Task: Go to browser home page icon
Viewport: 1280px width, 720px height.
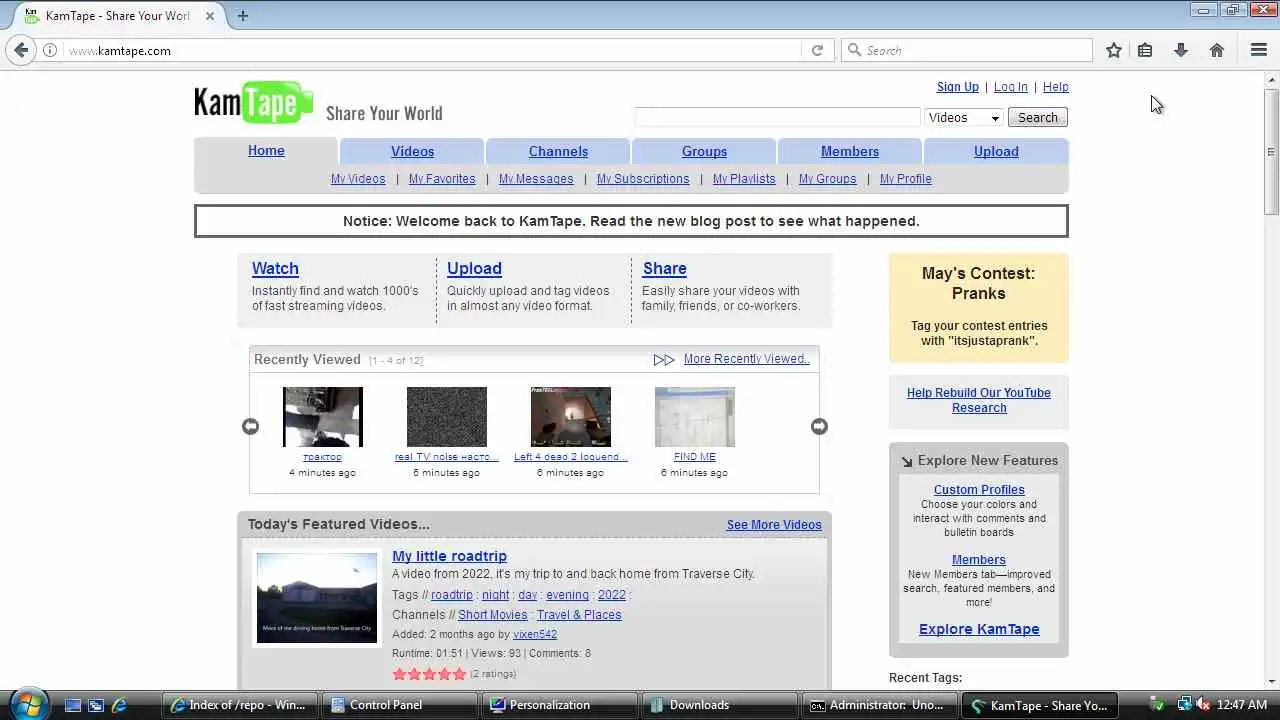Action: pos(1217,50)
